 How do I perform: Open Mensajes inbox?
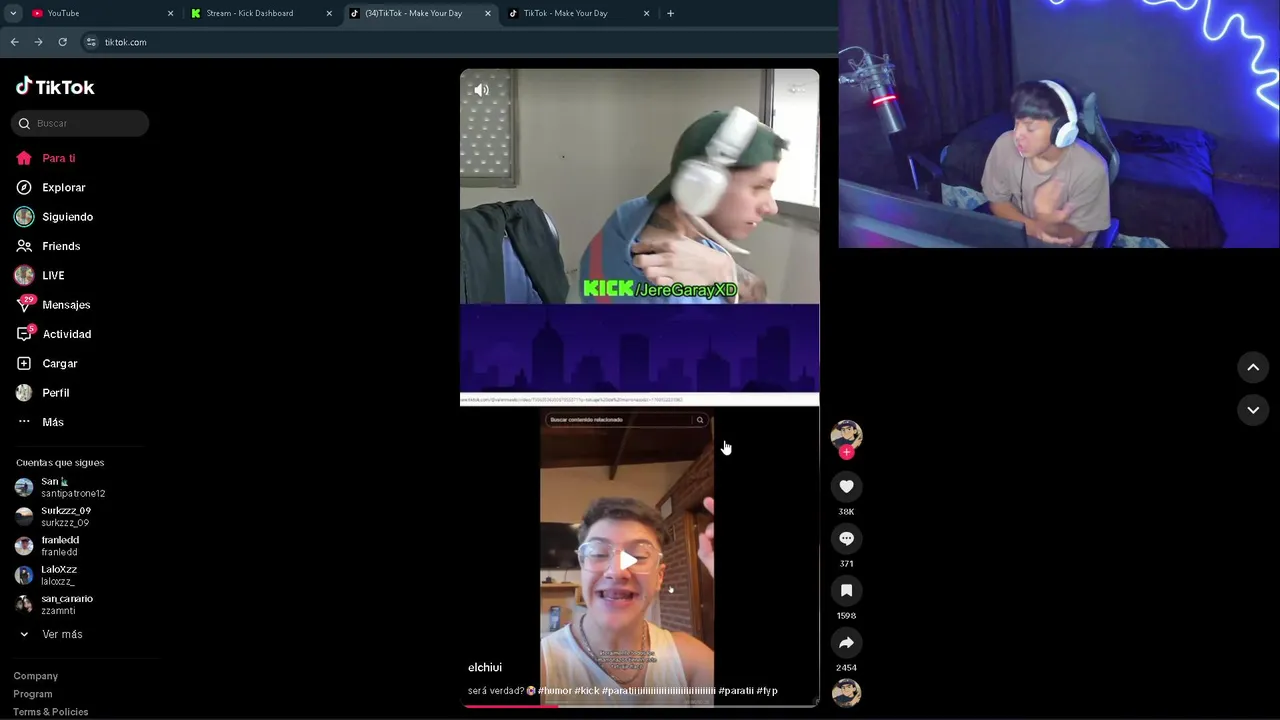66,305
